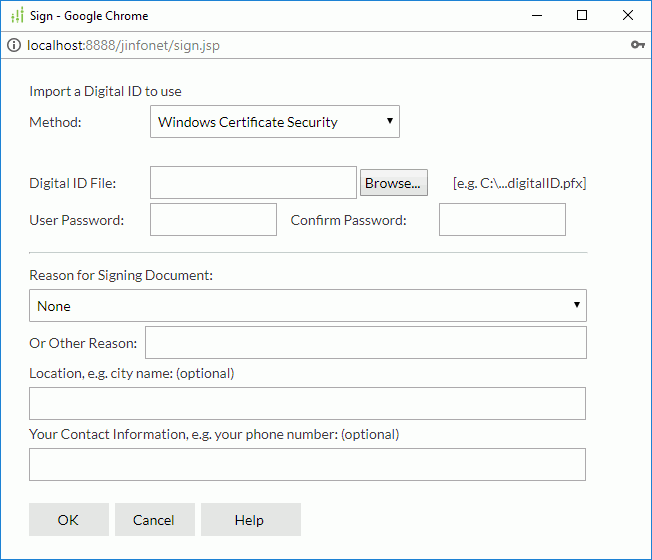
Task: Click the Your Contact Information field
Action: click(307, 464)
